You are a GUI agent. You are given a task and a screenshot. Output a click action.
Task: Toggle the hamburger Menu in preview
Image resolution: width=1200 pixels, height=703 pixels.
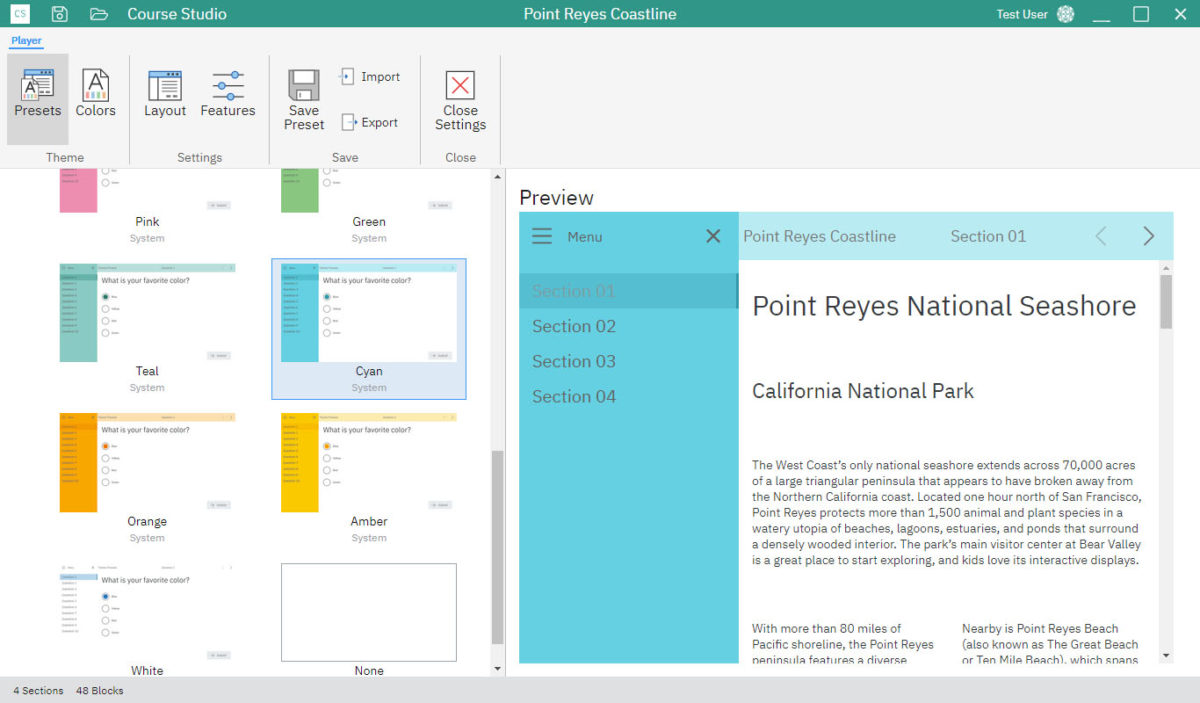click(542, 237)
